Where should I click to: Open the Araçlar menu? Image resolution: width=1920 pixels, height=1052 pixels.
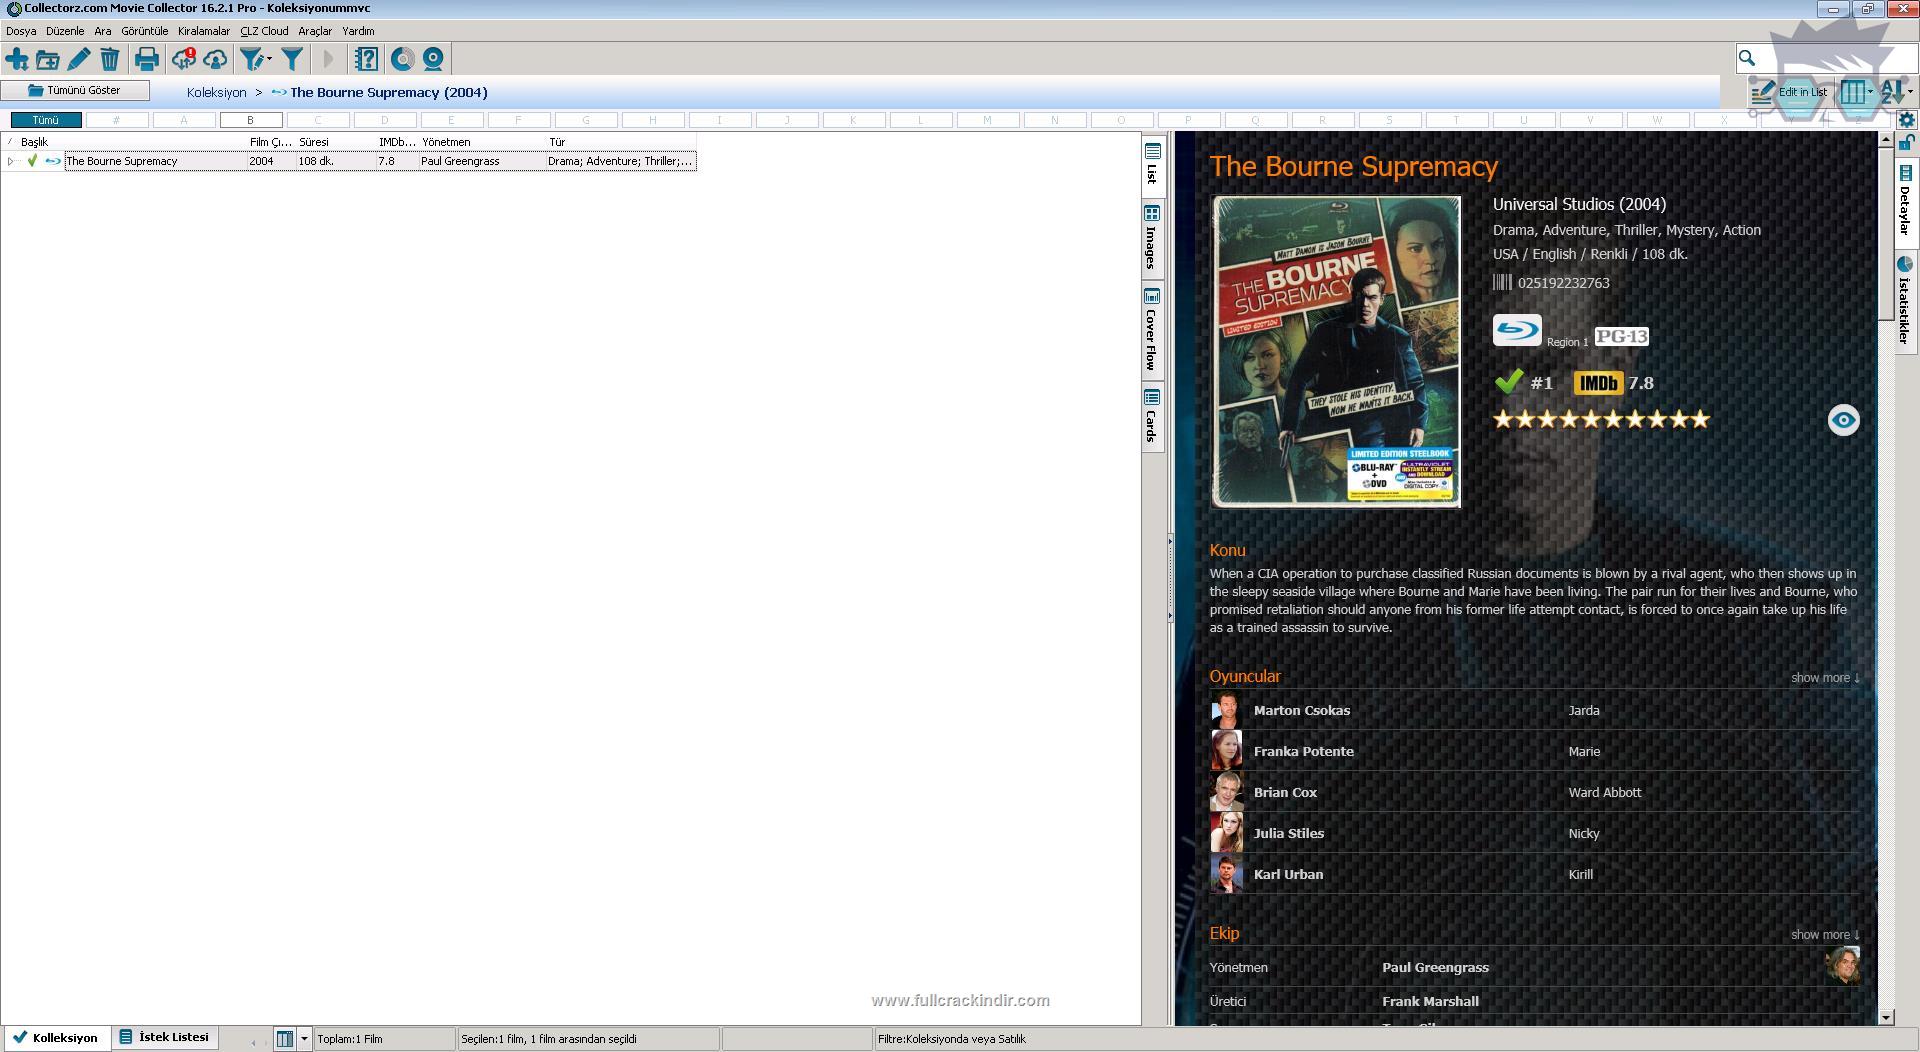315,31
